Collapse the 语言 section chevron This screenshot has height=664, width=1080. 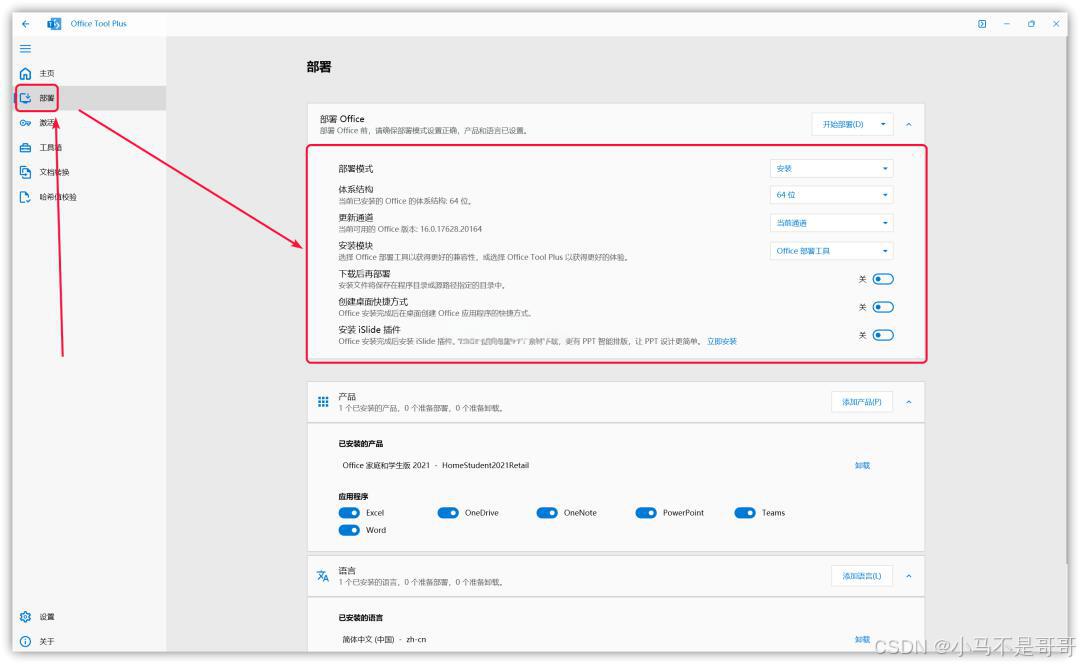[908, 576]
